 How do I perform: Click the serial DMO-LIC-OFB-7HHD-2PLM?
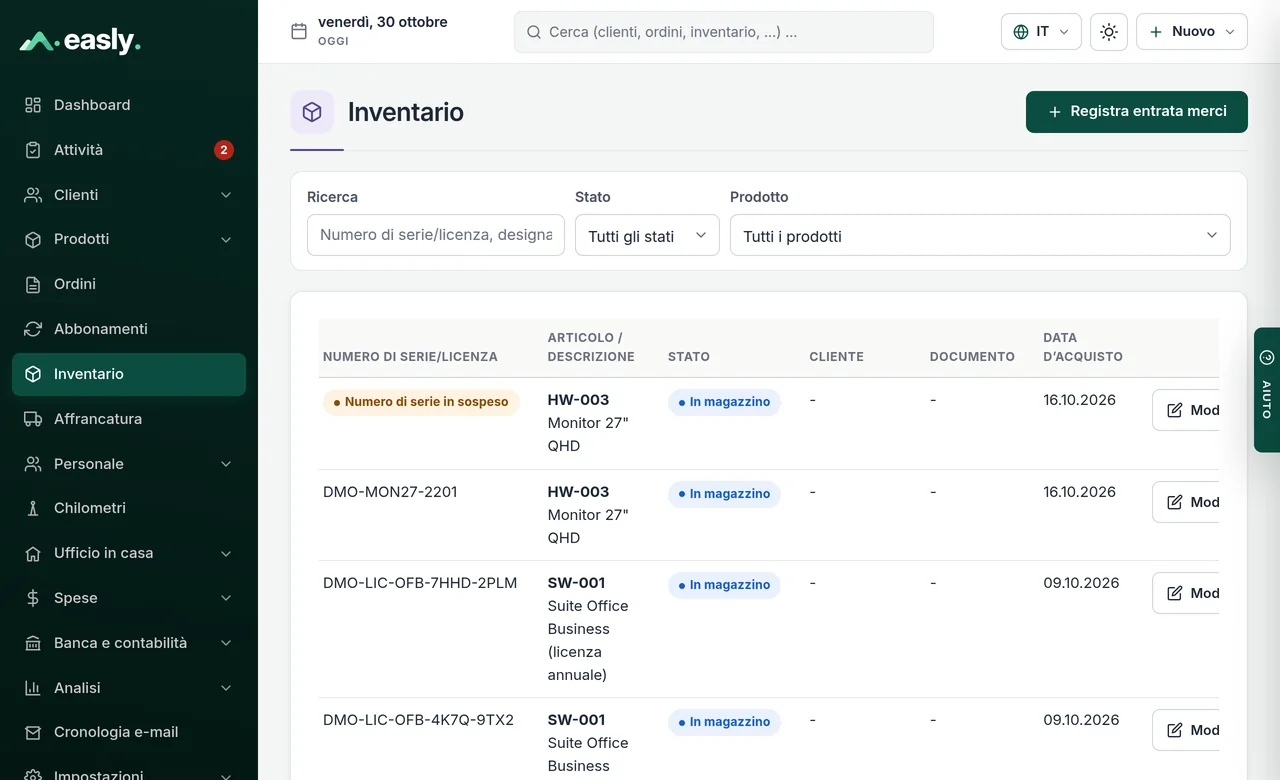tap(420, 583)
